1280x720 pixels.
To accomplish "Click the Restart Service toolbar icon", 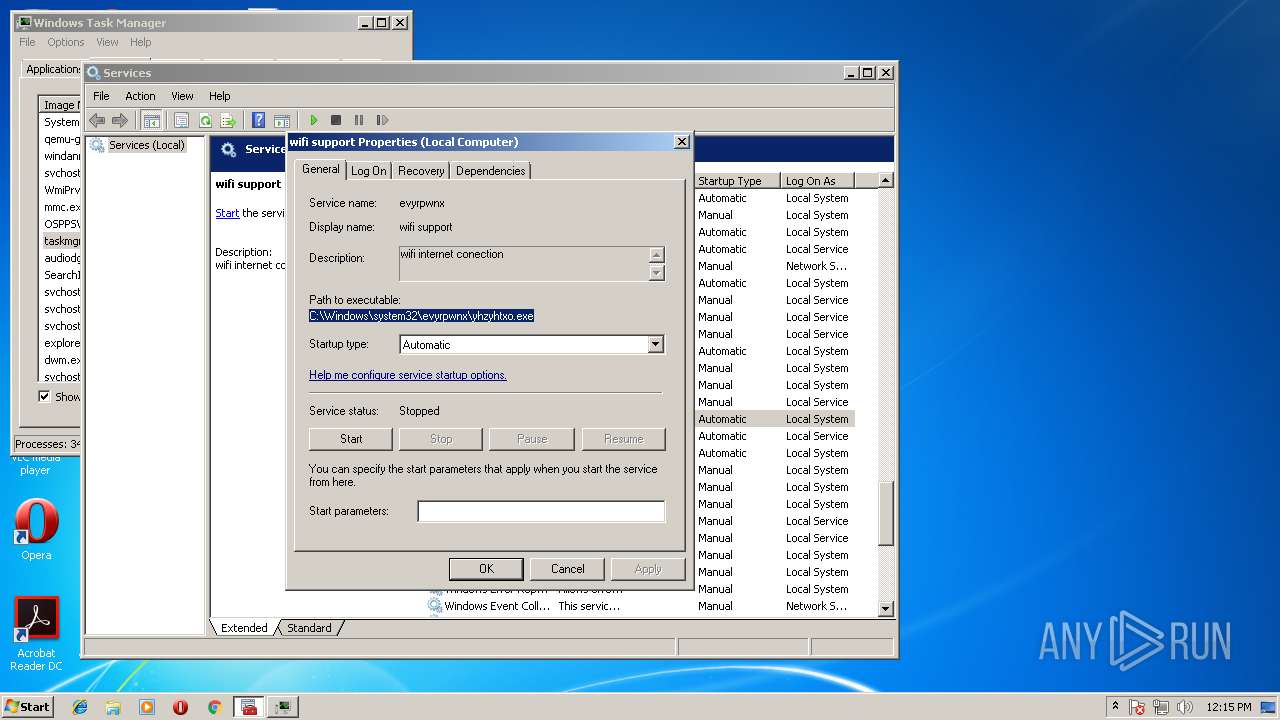I will click(382, 120).
